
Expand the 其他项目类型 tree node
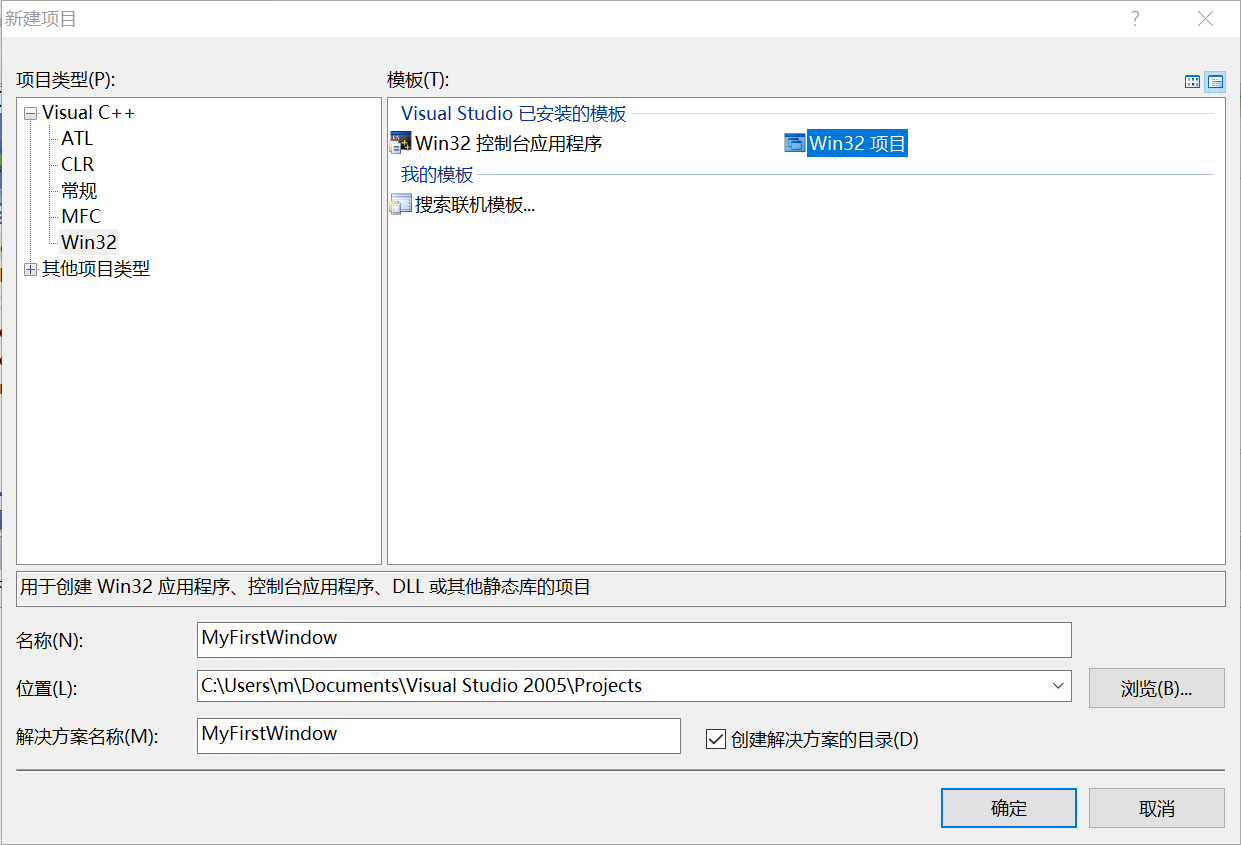[31, 269]
